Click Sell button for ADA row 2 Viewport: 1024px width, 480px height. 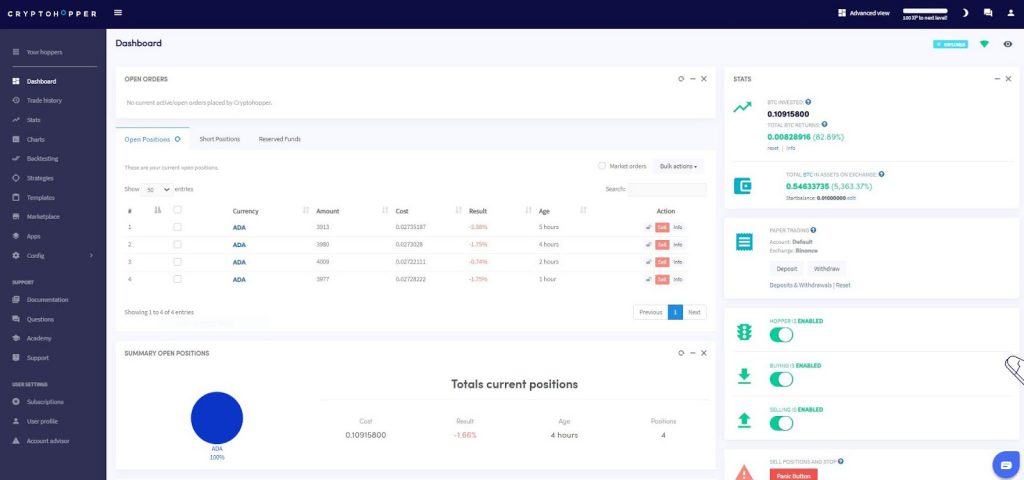tap(662, 244)
